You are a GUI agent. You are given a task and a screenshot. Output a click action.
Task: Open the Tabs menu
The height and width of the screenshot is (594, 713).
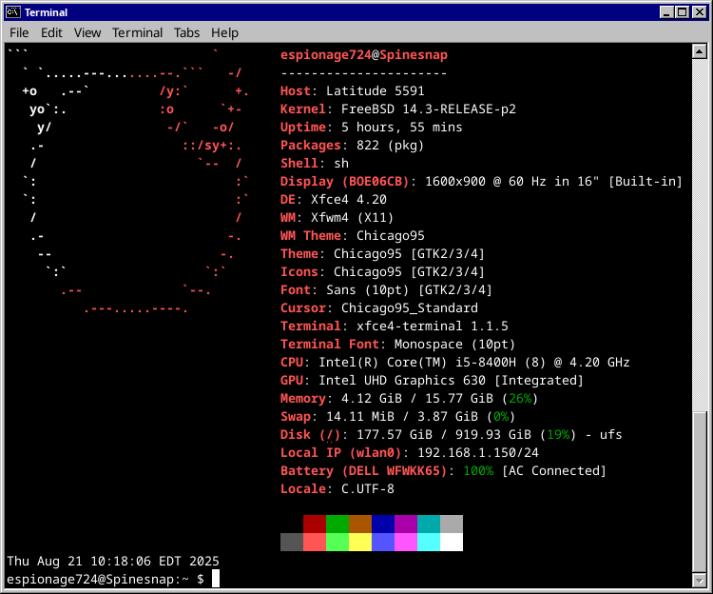click(x=186, y=32)
